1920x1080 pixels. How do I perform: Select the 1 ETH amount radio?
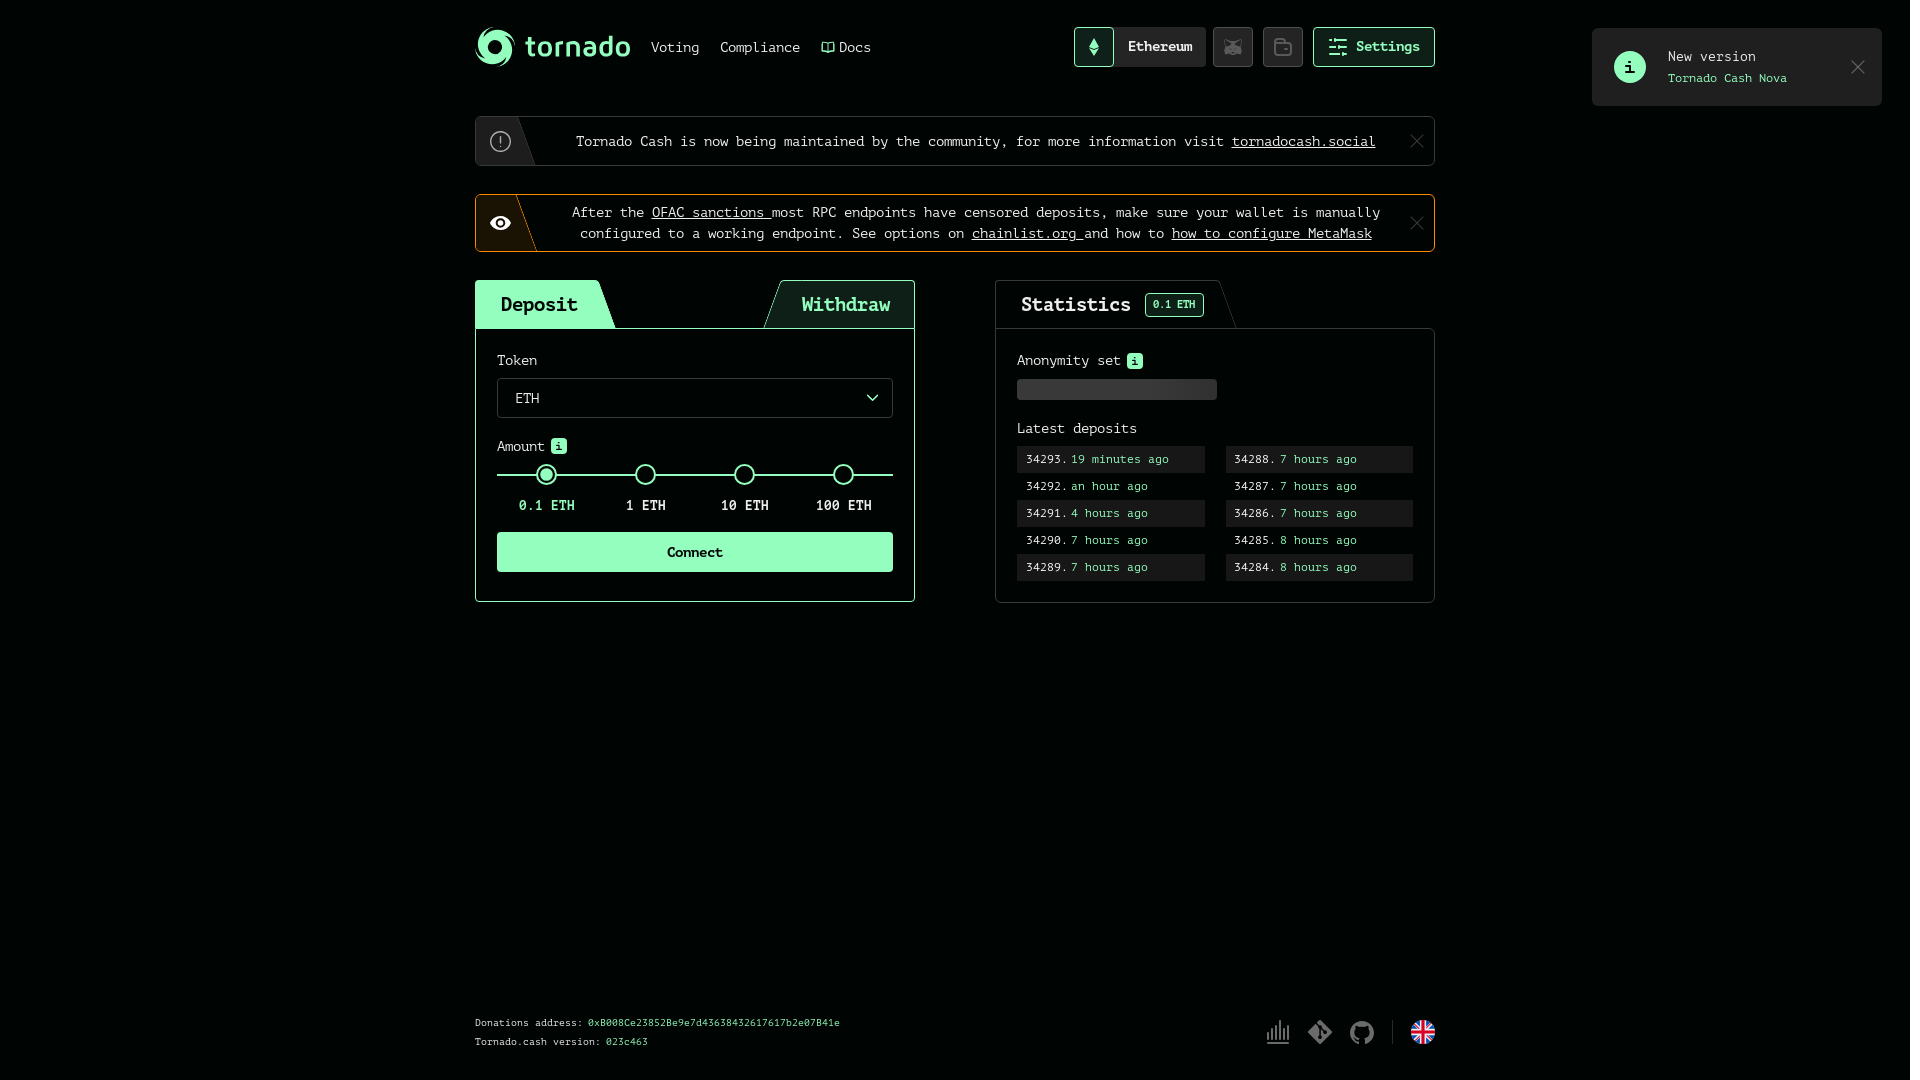645,474
